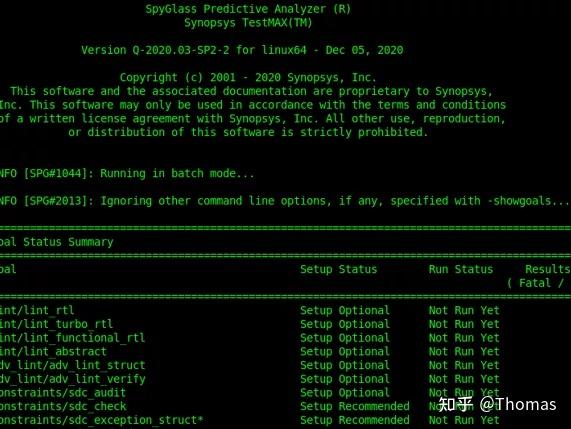
Task: Click 'Not Run Yet' in the lint_rtl row
Action: click(x=464, y=310)
